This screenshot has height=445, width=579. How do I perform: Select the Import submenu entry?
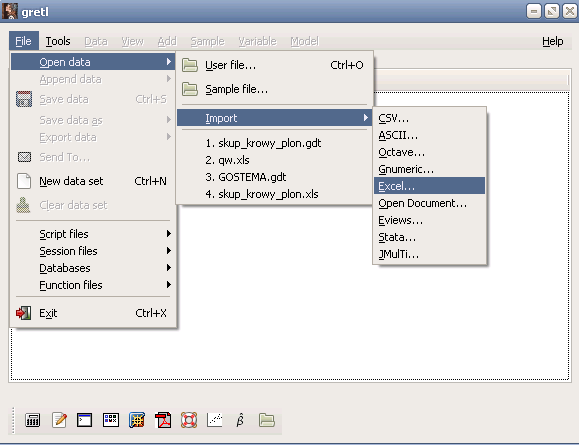[x=274, y=118]
